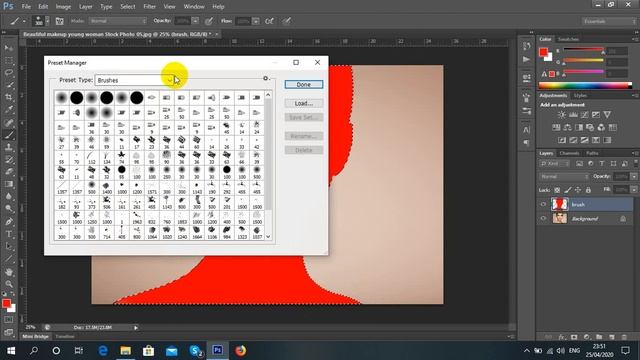Select the Brush tool in left toolbar
The width and height of the screenshot is (640, 360).
(x=9, y=135)
